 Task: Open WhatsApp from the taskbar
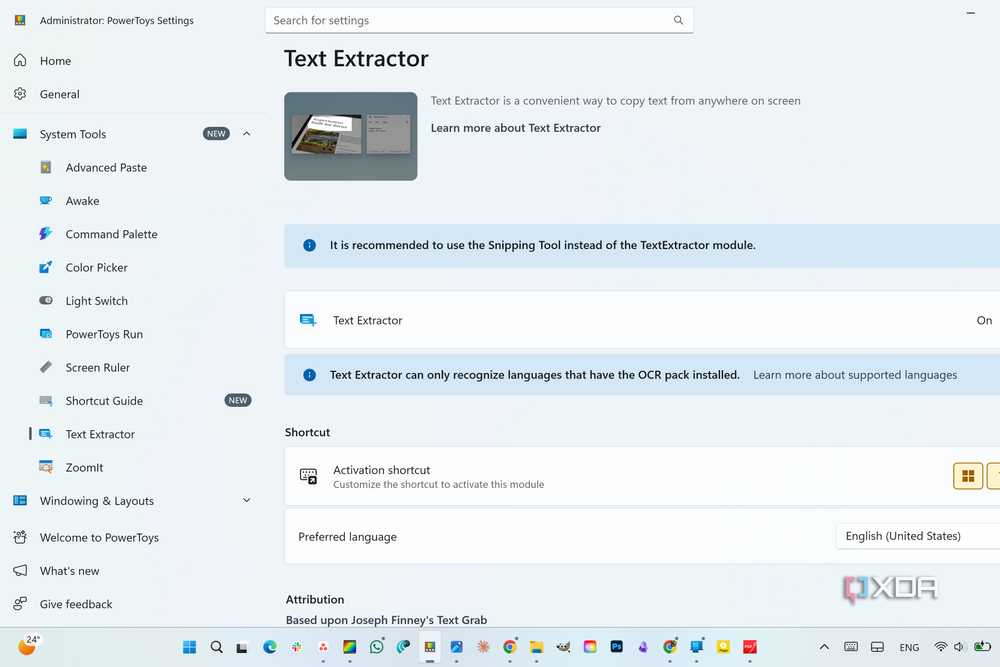pyautogui.click(x=376, y=647)
